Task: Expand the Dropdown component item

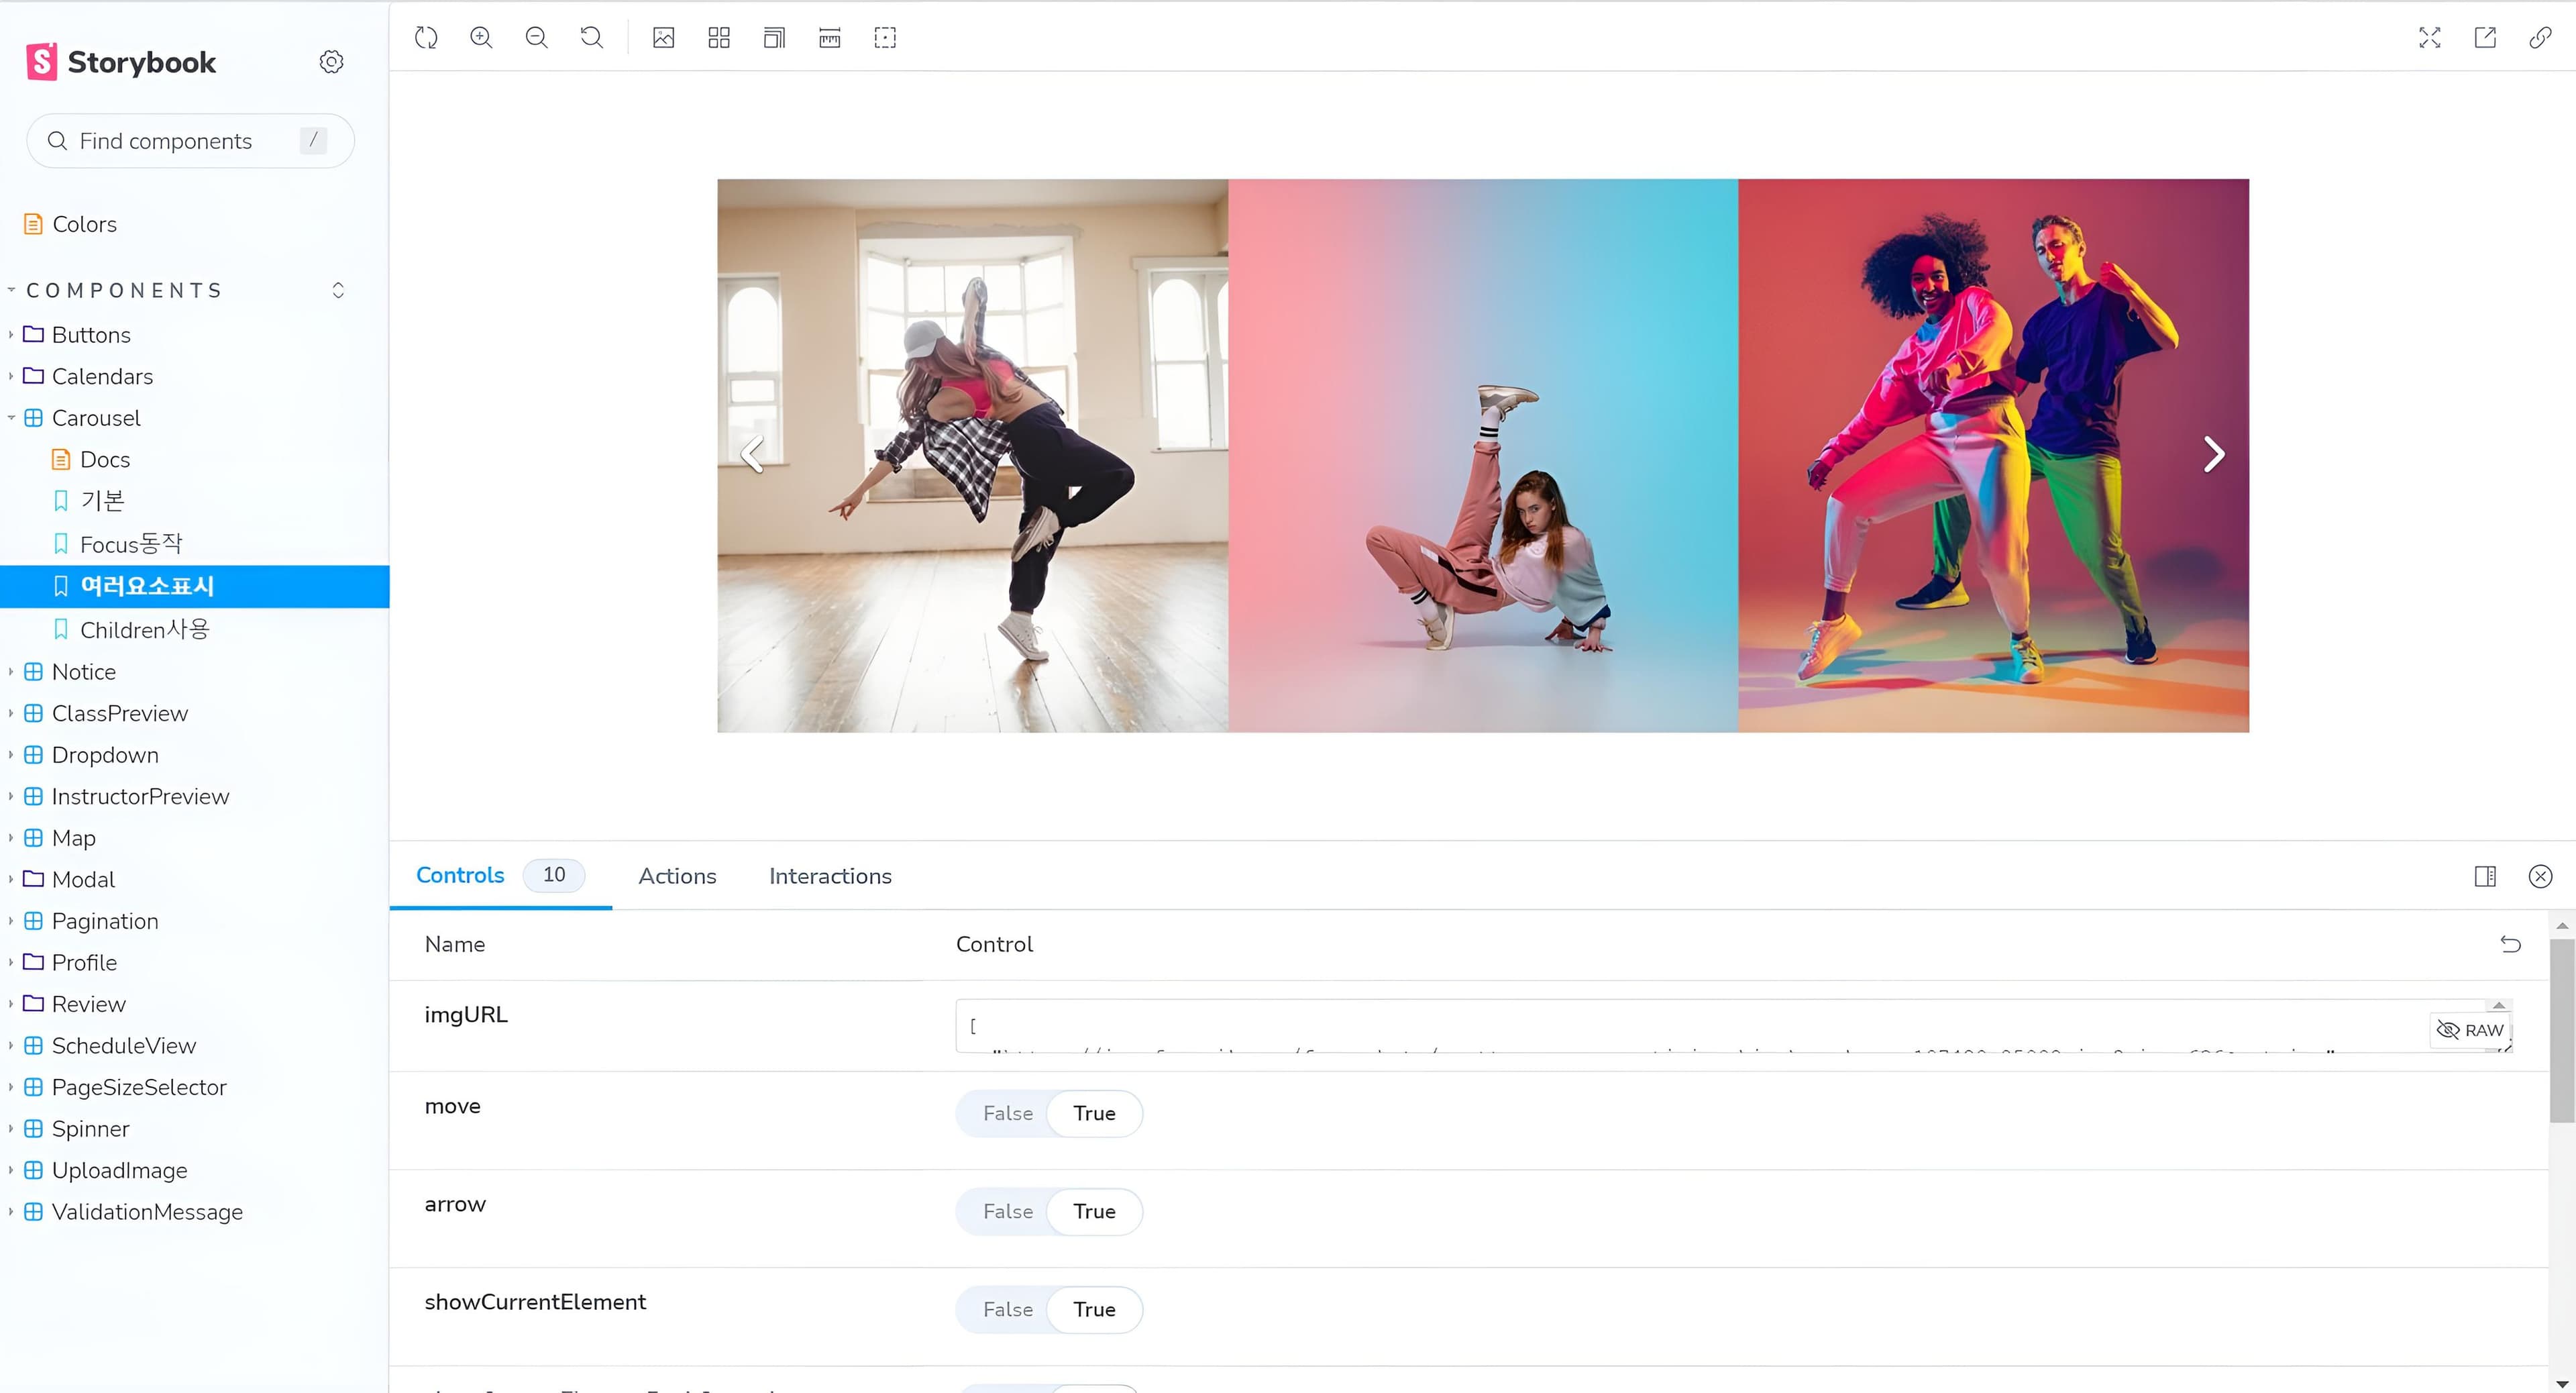Action: (x=104, y=755)
